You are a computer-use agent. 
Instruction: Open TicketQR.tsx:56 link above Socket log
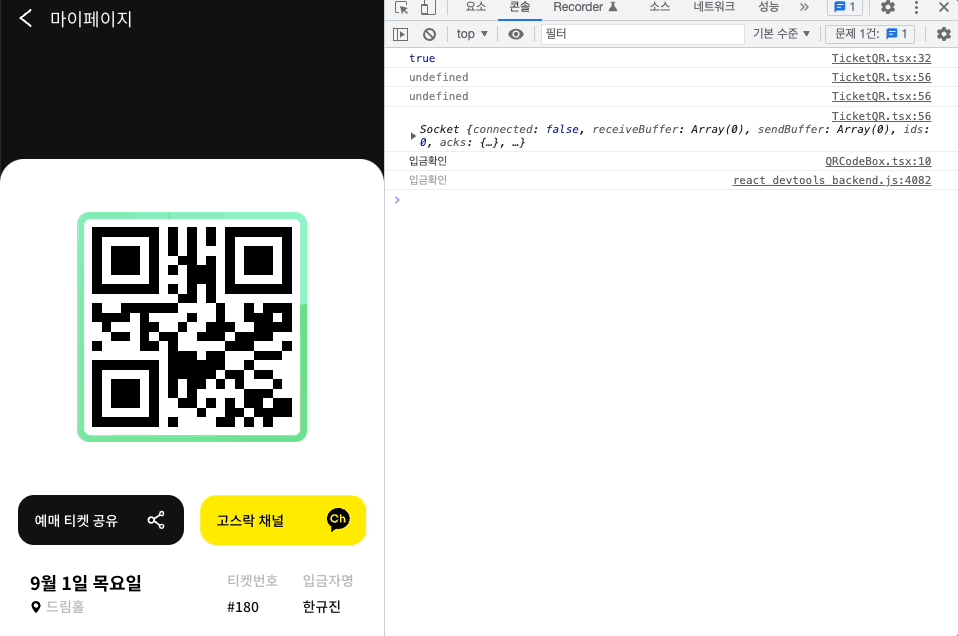(x=881, y=116)
